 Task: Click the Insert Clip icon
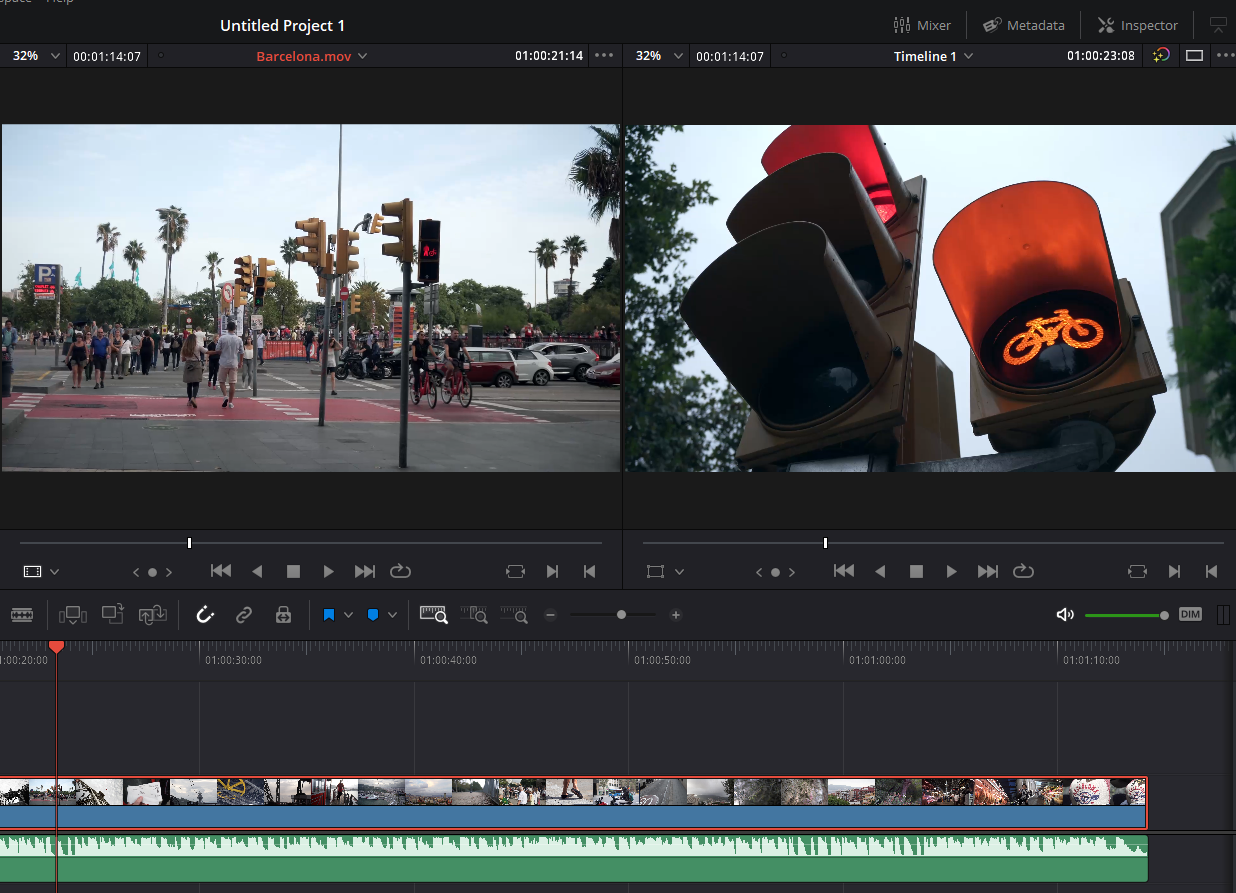(73, 615)
